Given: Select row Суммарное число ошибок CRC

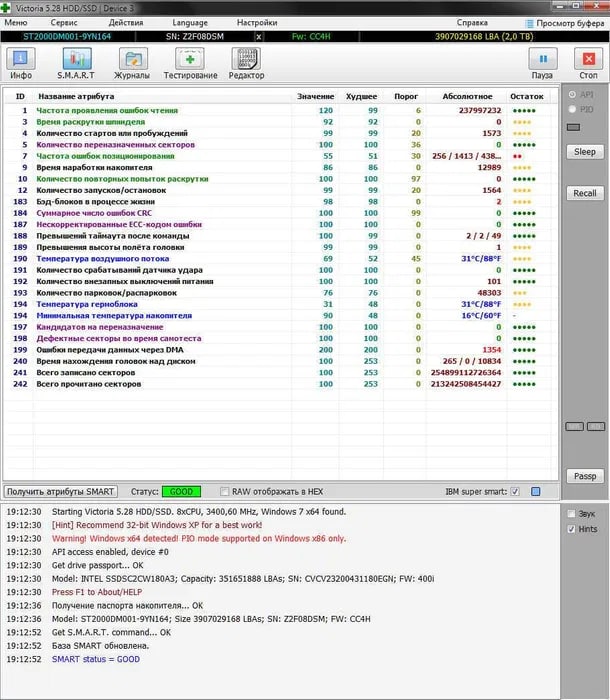Looking at the screenshot, I should tap(280, 213).
